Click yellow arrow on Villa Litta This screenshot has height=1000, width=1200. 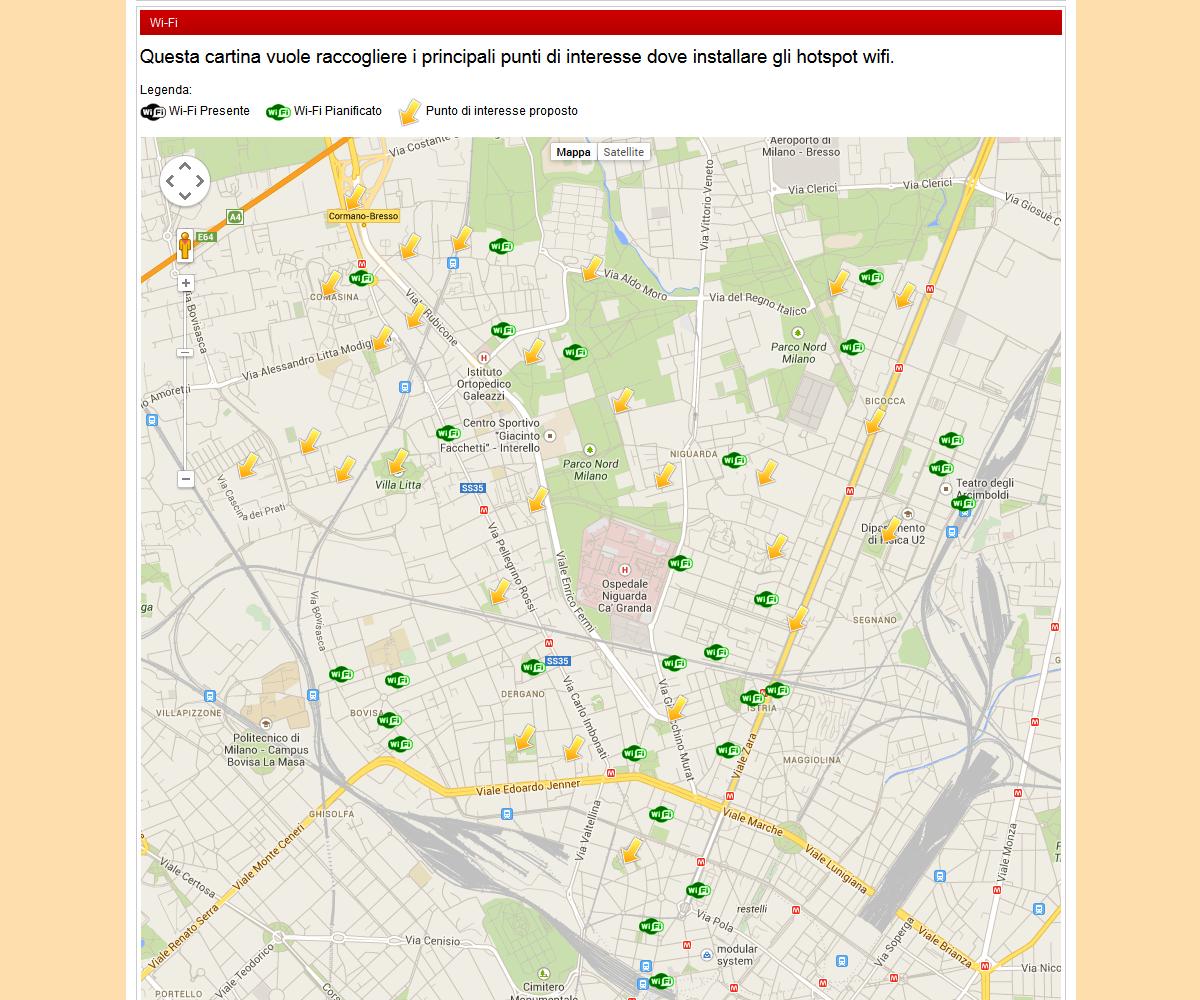click(397, 463)
